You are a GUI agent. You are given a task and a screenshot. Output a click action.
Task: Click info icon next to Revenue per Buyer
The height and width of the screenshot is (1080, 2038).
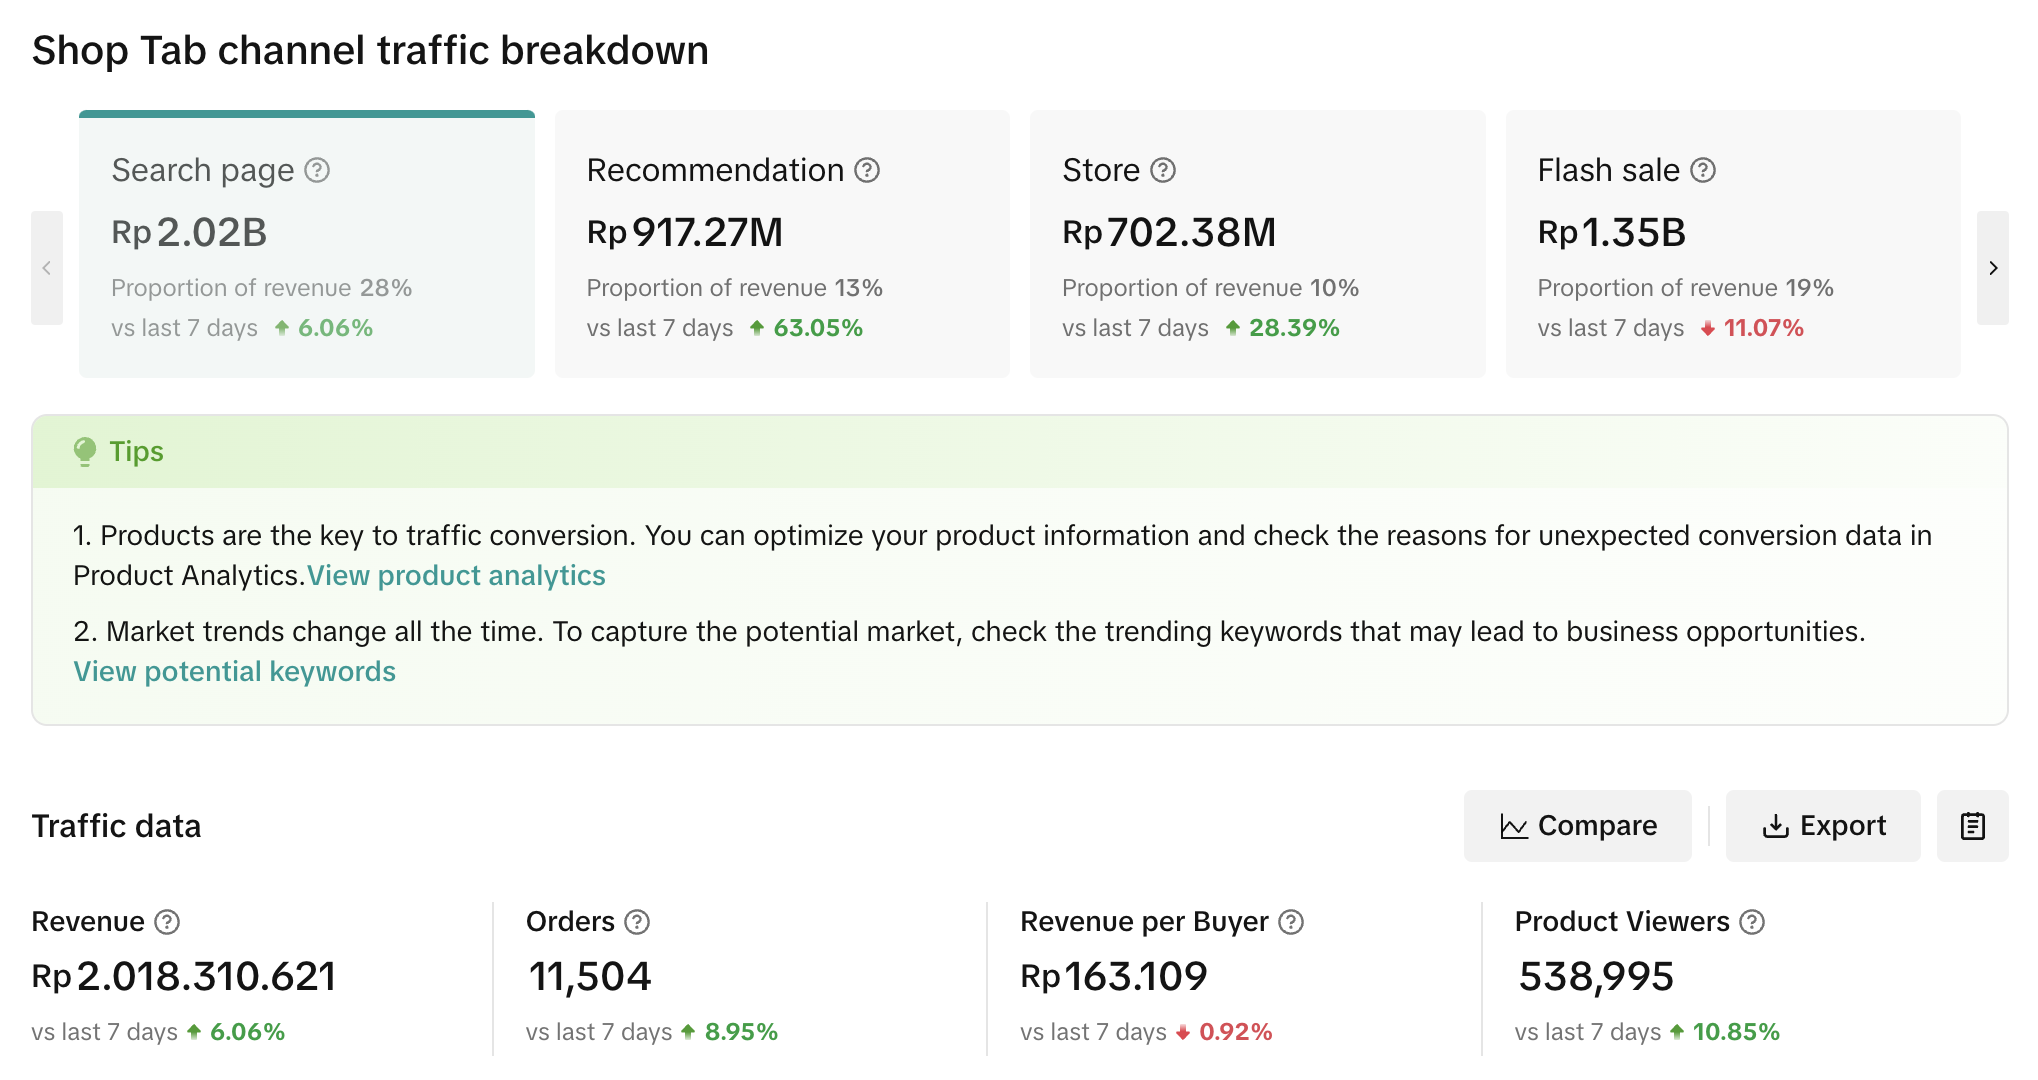pos(1291,922)
